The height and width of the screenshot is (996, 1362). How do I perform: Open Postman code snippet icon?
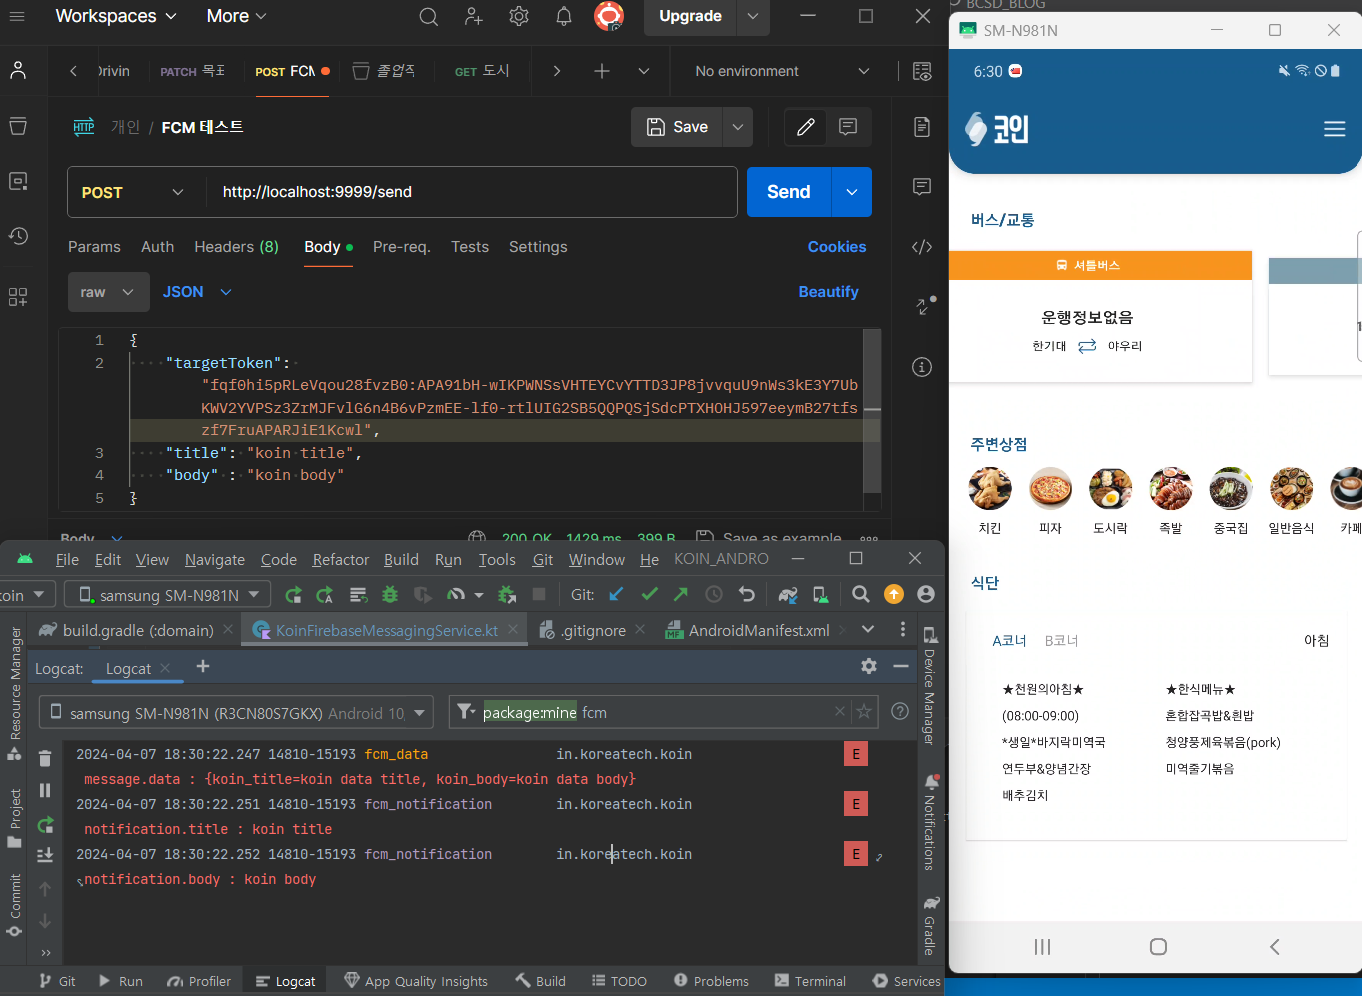tap(922, 247)
